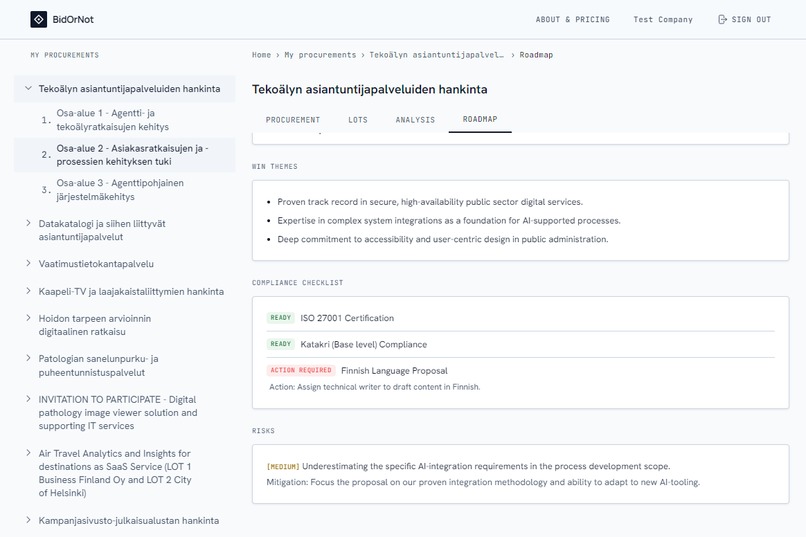The height and width of the screenshot is (537, 806).
Task: Open Hoidon tarpeen arvioinnin digitaalinen ratkaisu
Action: (95, 325)
